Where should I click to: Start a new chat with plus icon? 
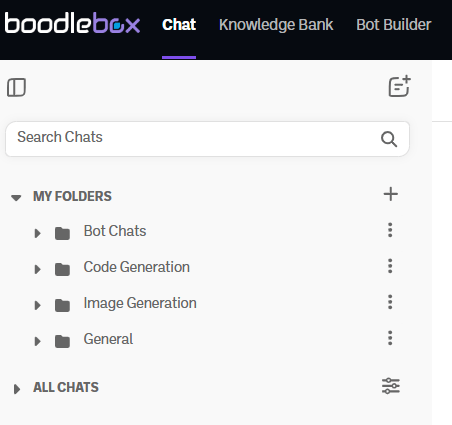(x=399, y=86)
